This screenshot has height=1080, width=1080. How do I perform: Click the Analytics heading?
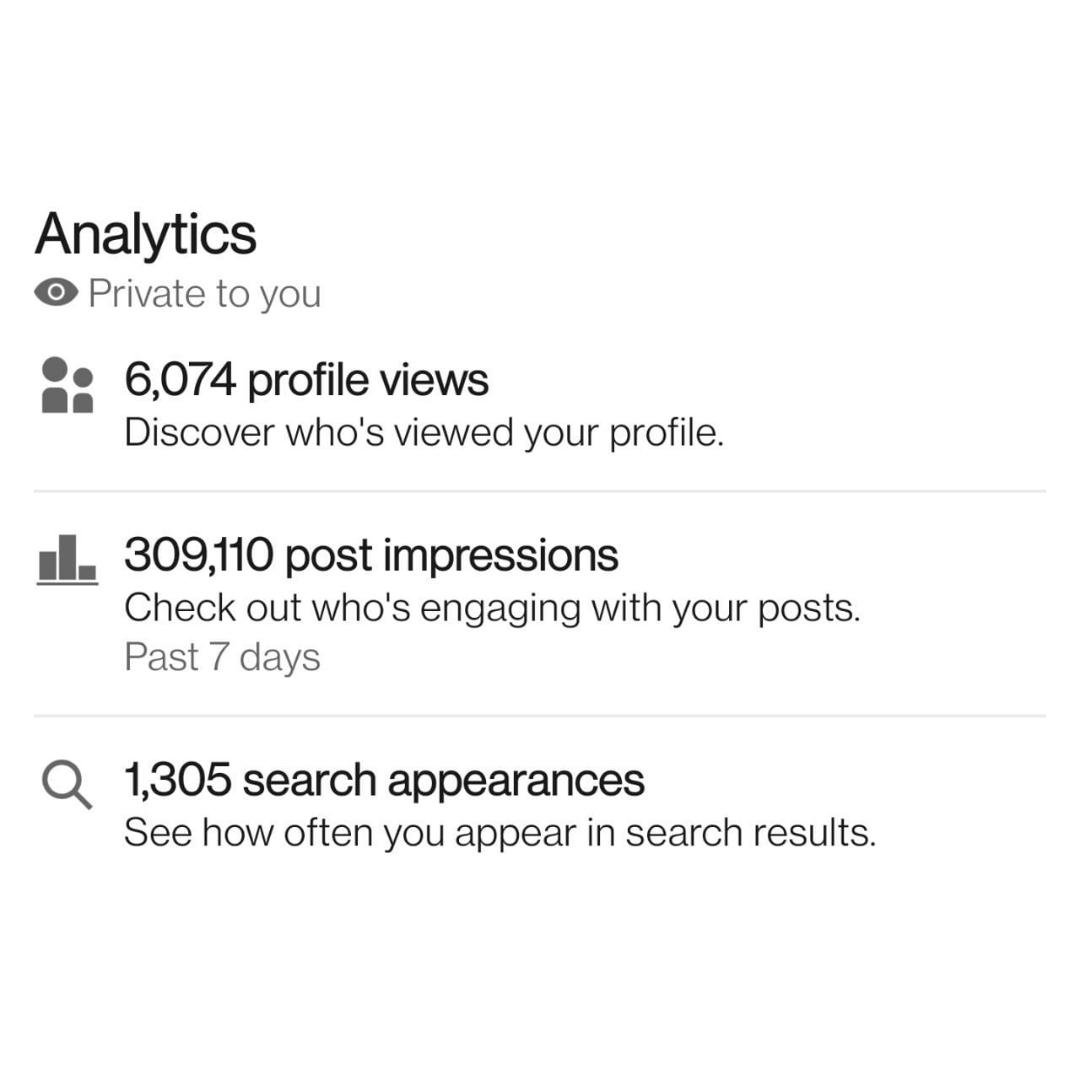click(x=145, y=235)
